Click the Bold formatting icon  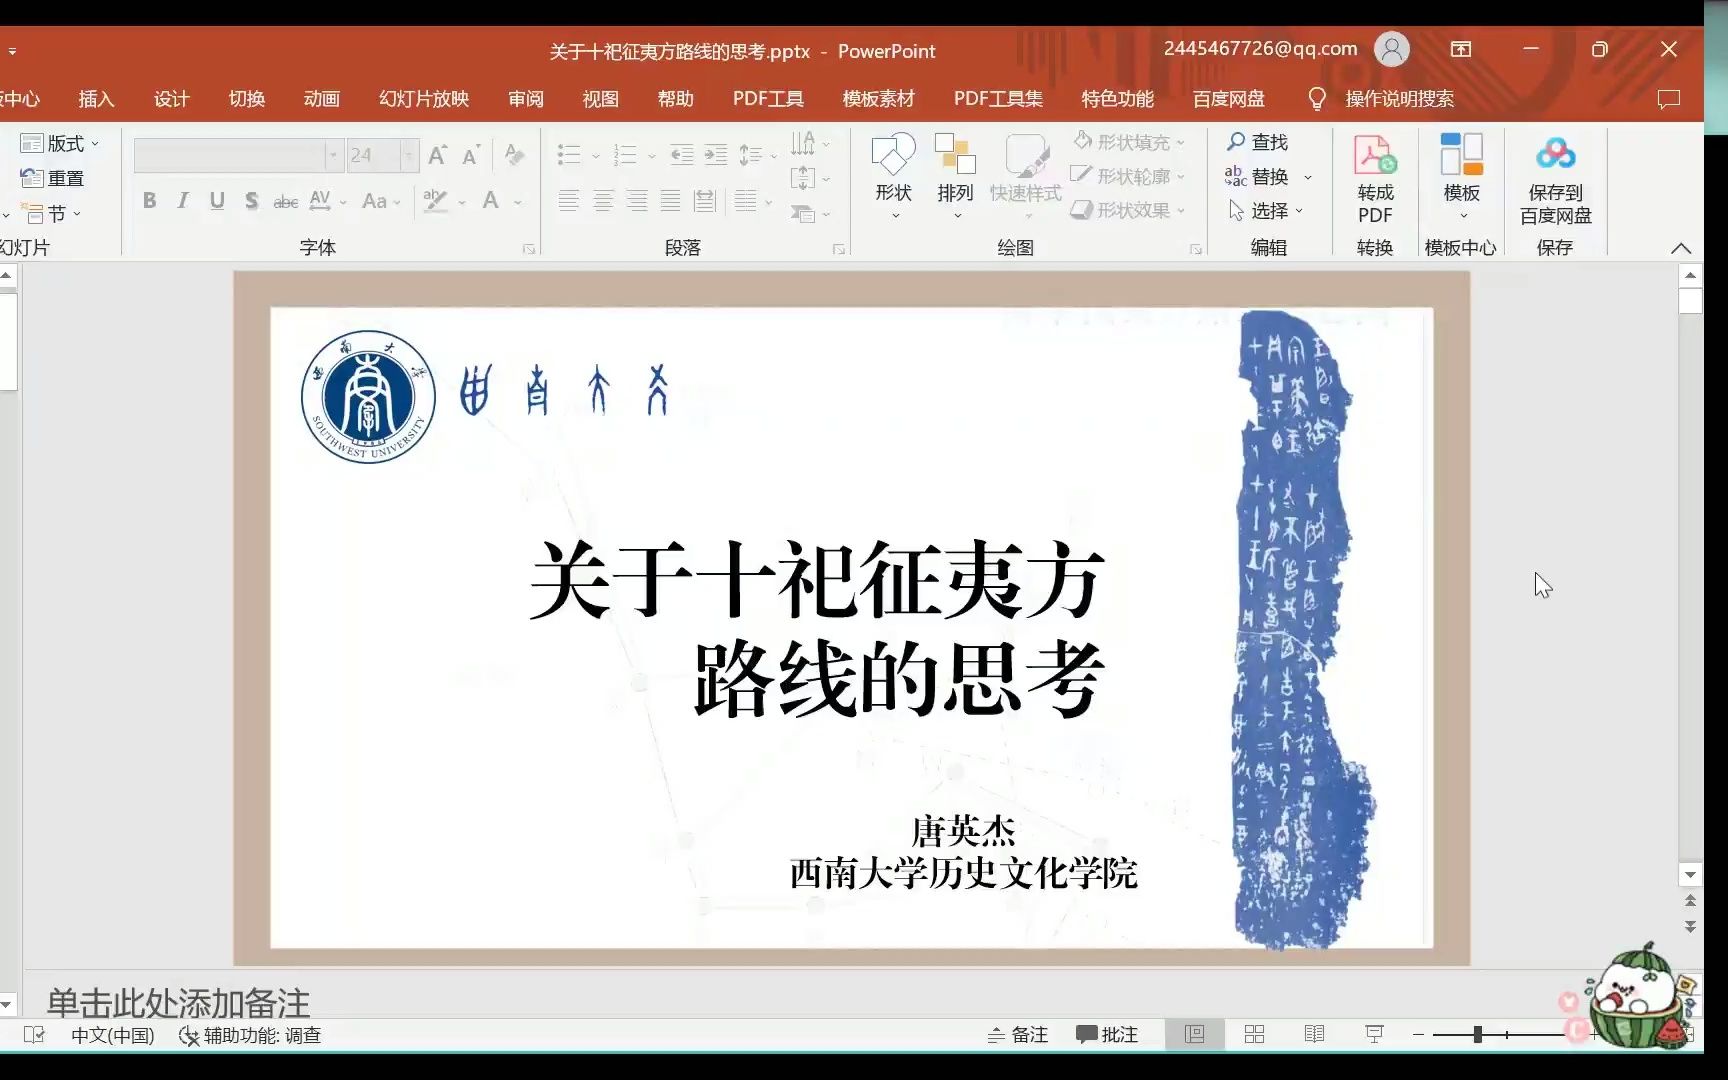click(x=149, y=201)
